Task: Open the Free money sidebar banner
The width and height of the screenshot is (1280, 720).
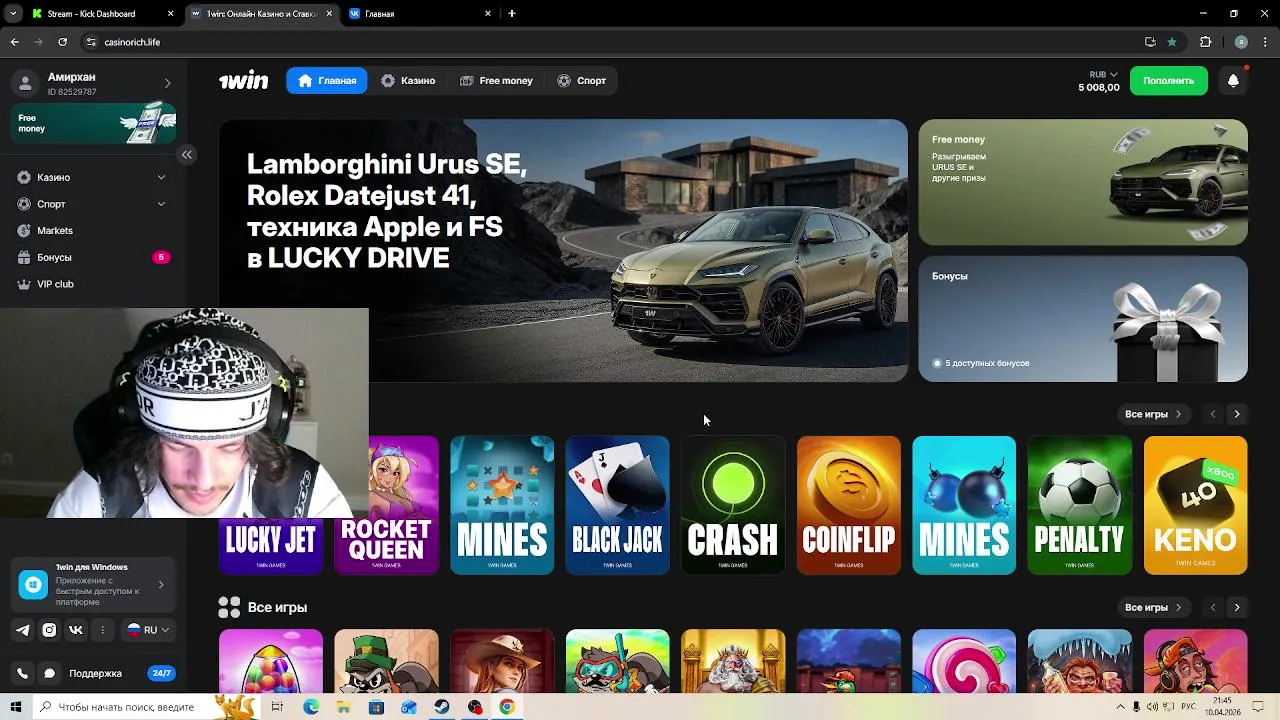Action: [94, 124]
